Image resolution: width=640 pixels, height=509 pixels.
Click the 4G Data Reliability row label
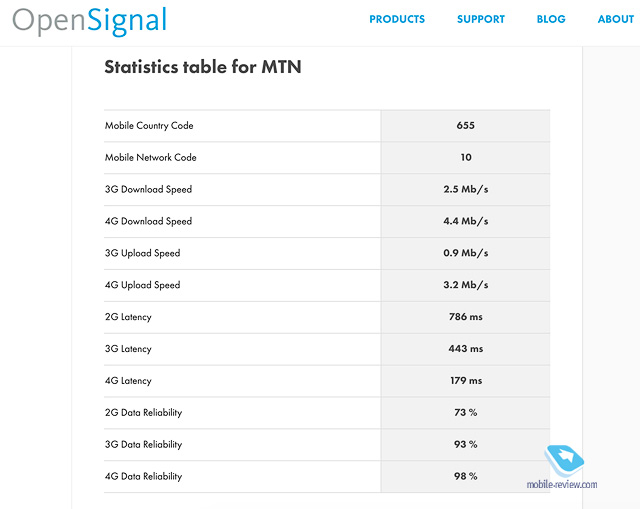pyautogui.click(x=143, y=477)
